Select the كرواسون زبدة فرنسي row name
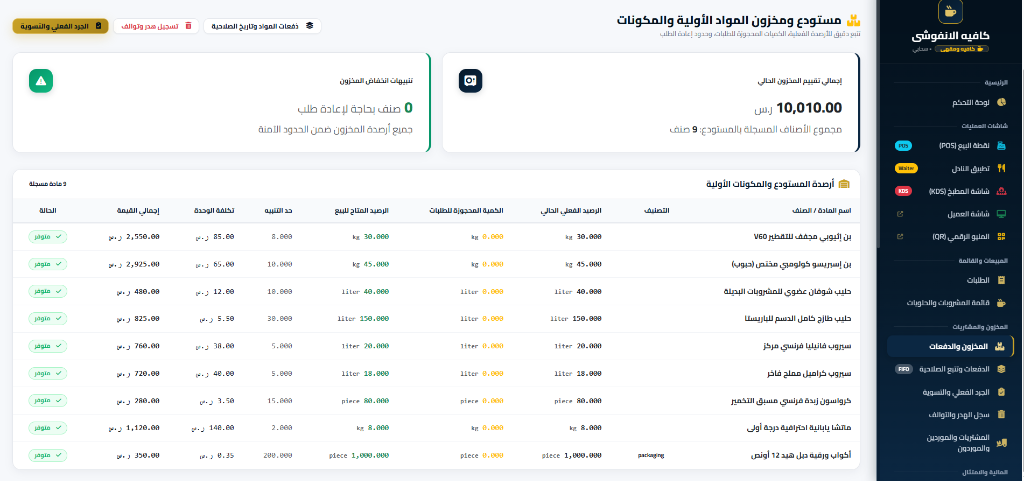Screen dimensions: 1024x481 click(x=791, y=401)
